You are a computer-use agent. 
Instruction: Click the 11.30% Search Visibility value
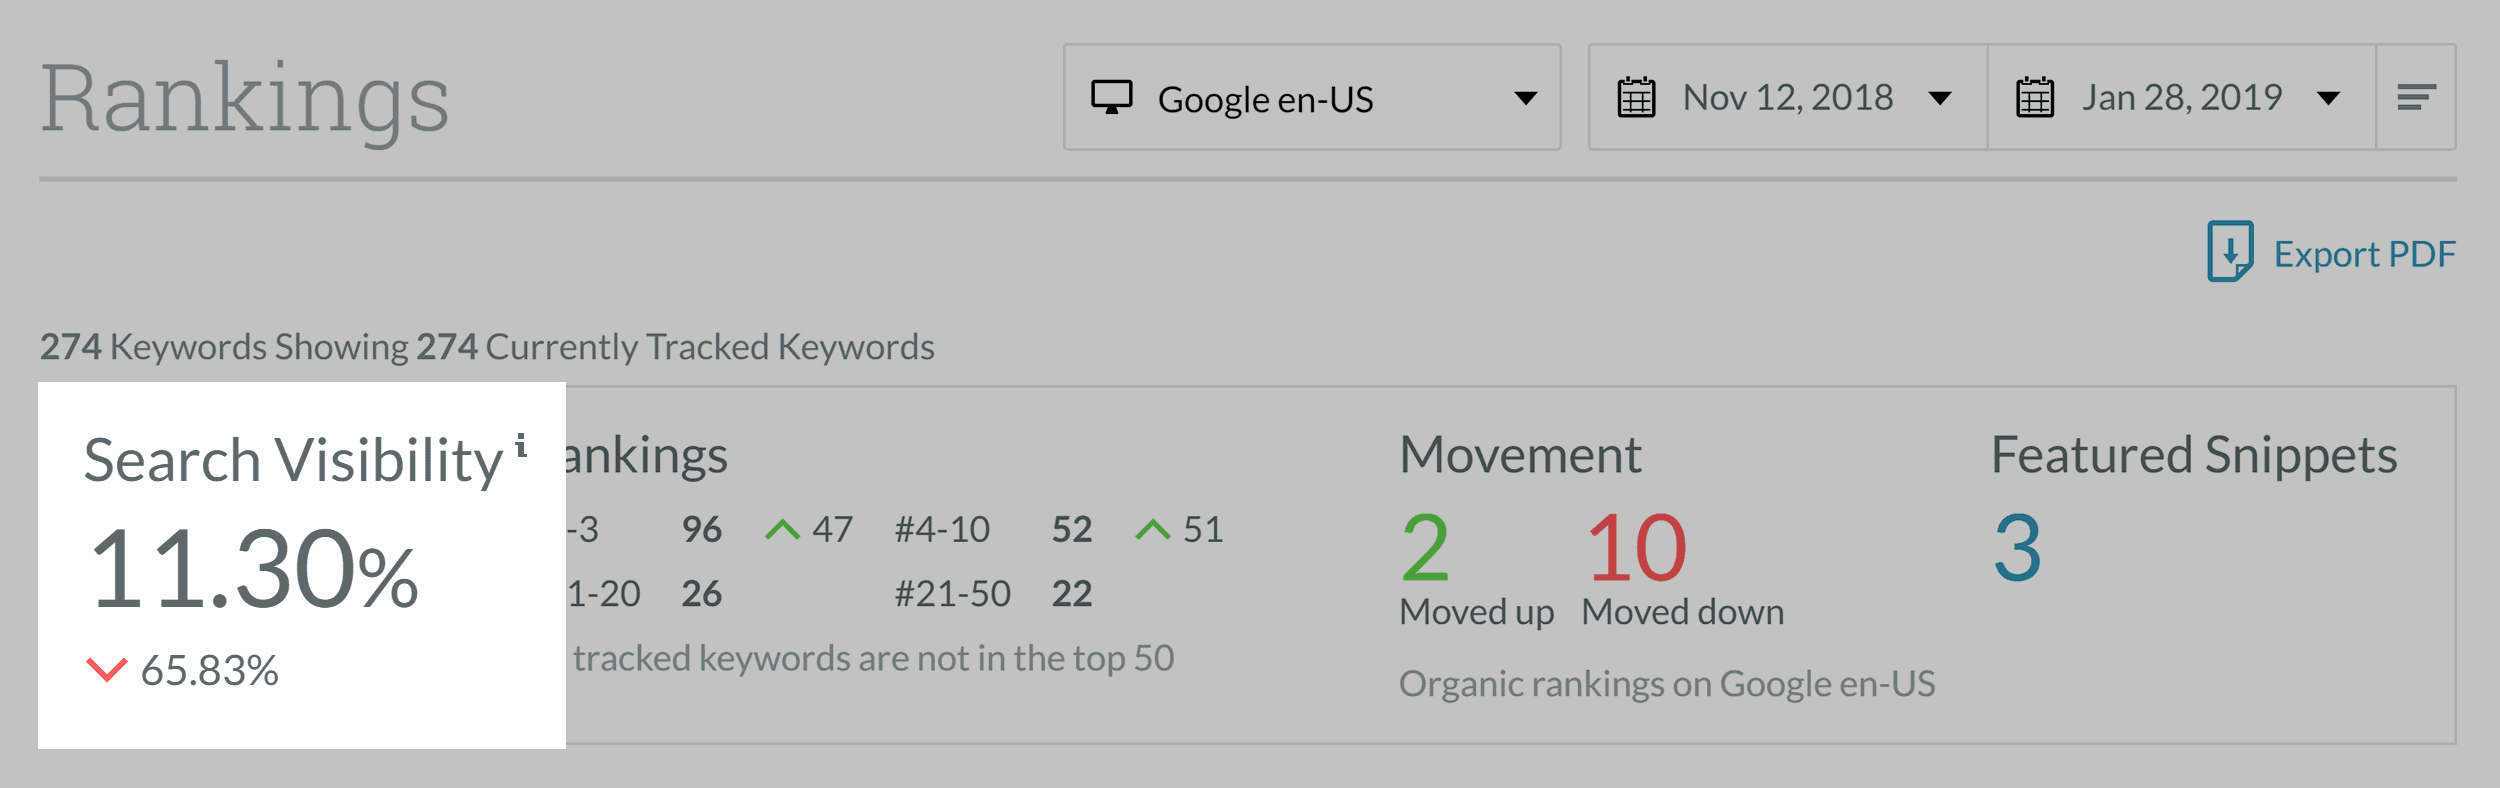click(254, 568)
